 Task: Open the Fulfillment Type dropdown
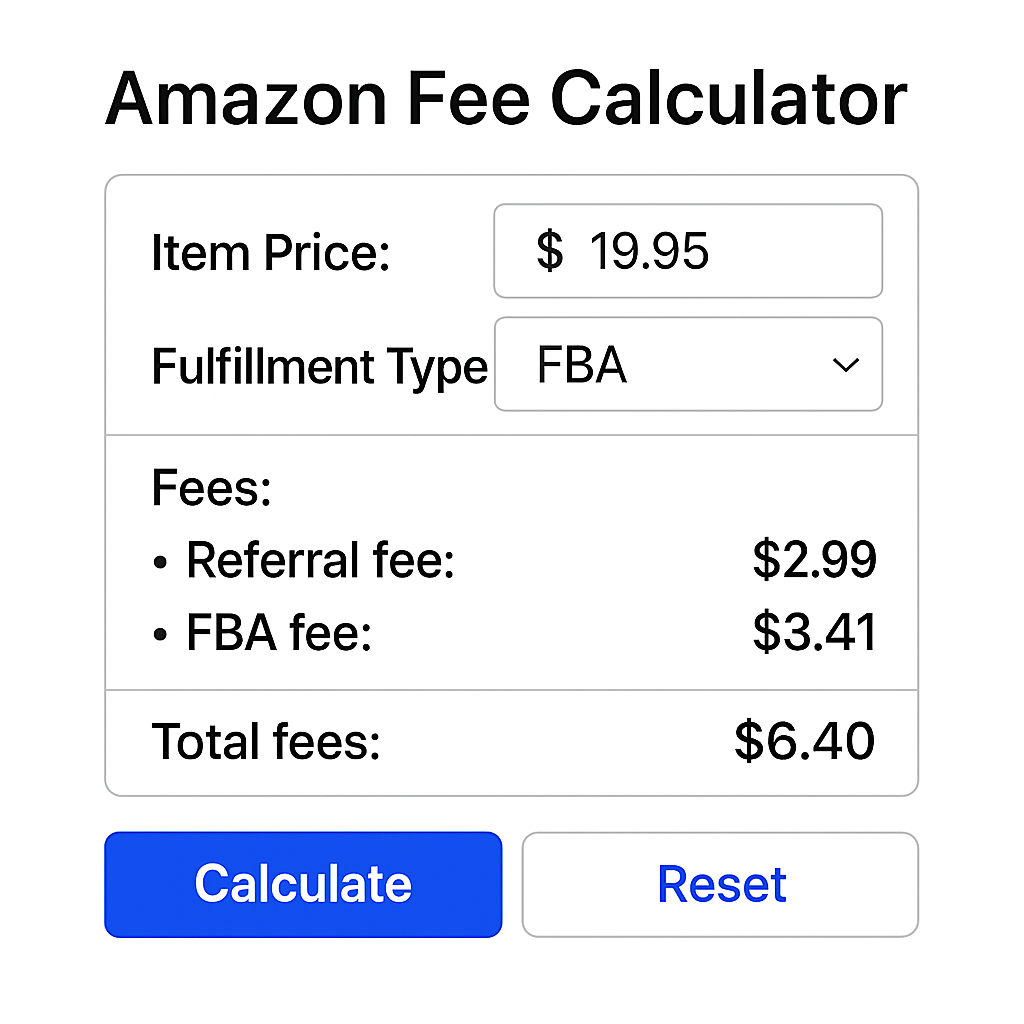coord(688,365)
